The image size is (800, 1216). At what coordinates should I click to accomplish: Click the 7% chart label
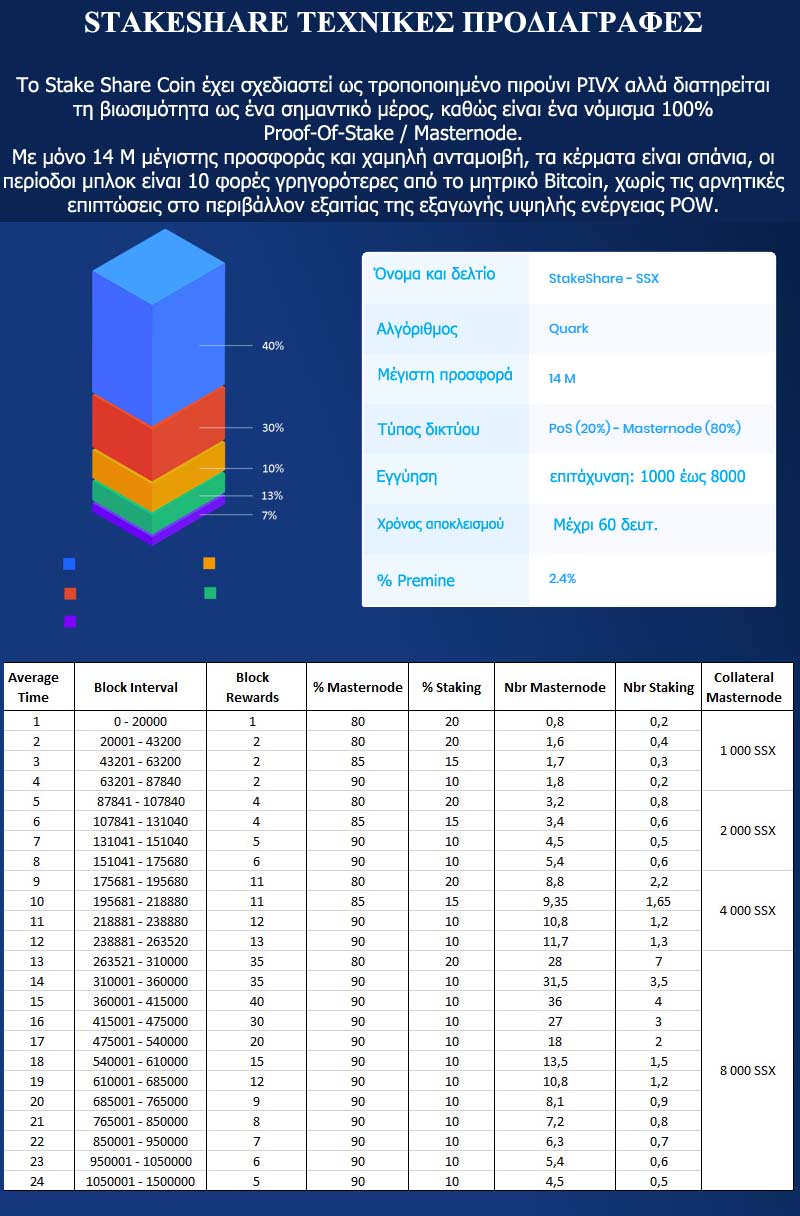tap(269, 516)
